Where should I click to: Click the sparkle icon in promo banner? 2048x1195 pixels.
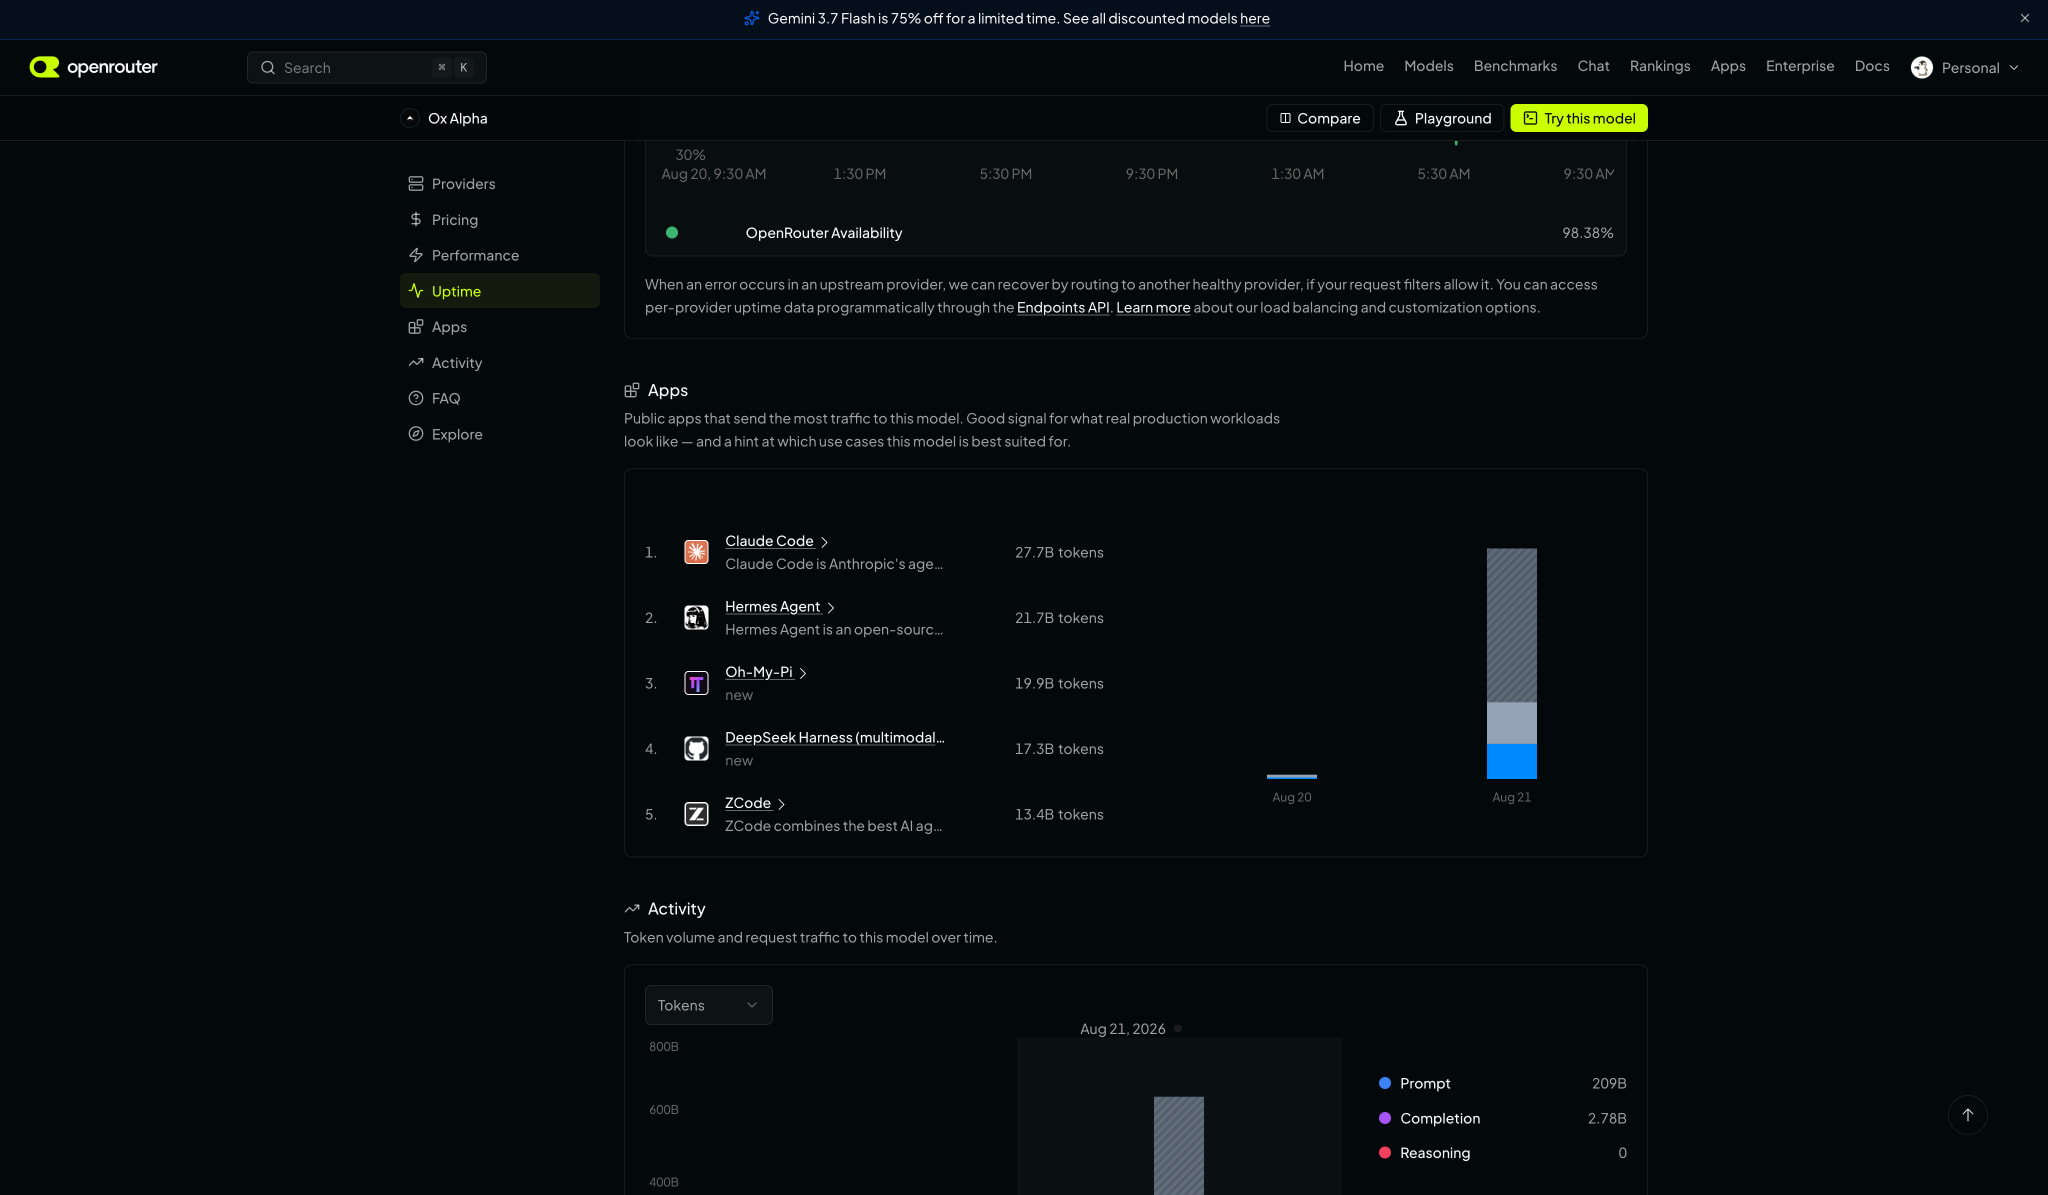pyautogui.click(x=752, y=18)
